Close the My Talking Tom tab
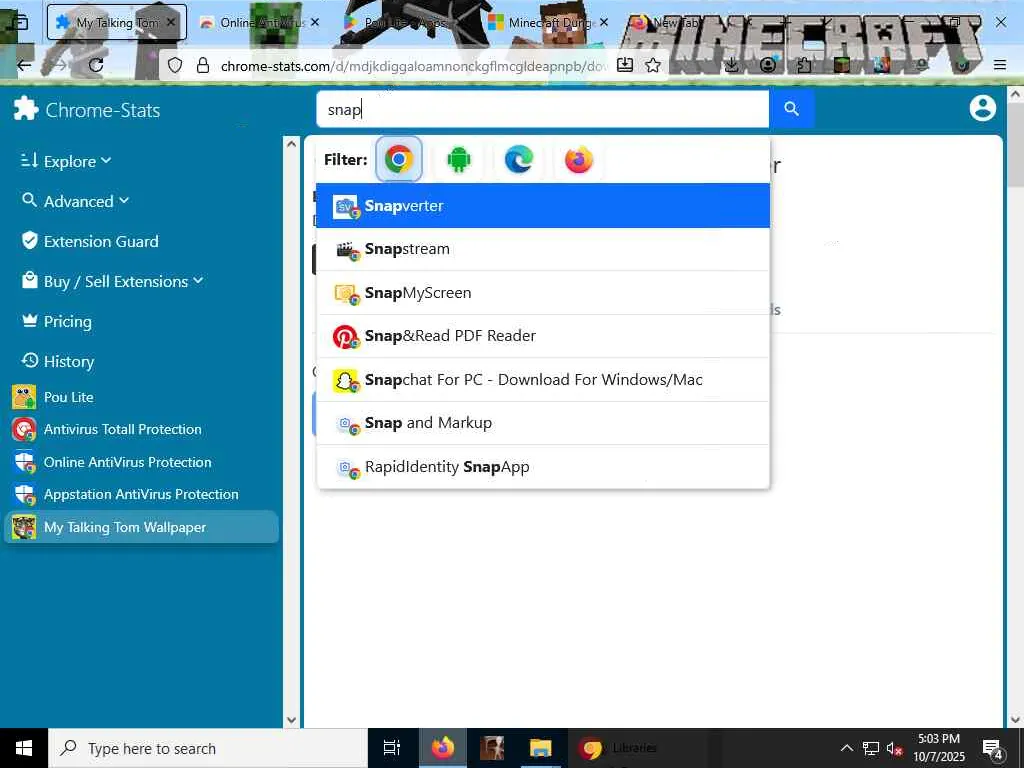This screenshot has height=768, width=1024. 170,22
